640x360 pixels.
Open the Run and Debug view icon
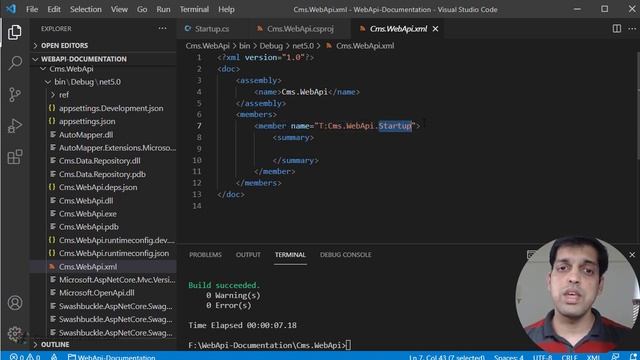15,126
